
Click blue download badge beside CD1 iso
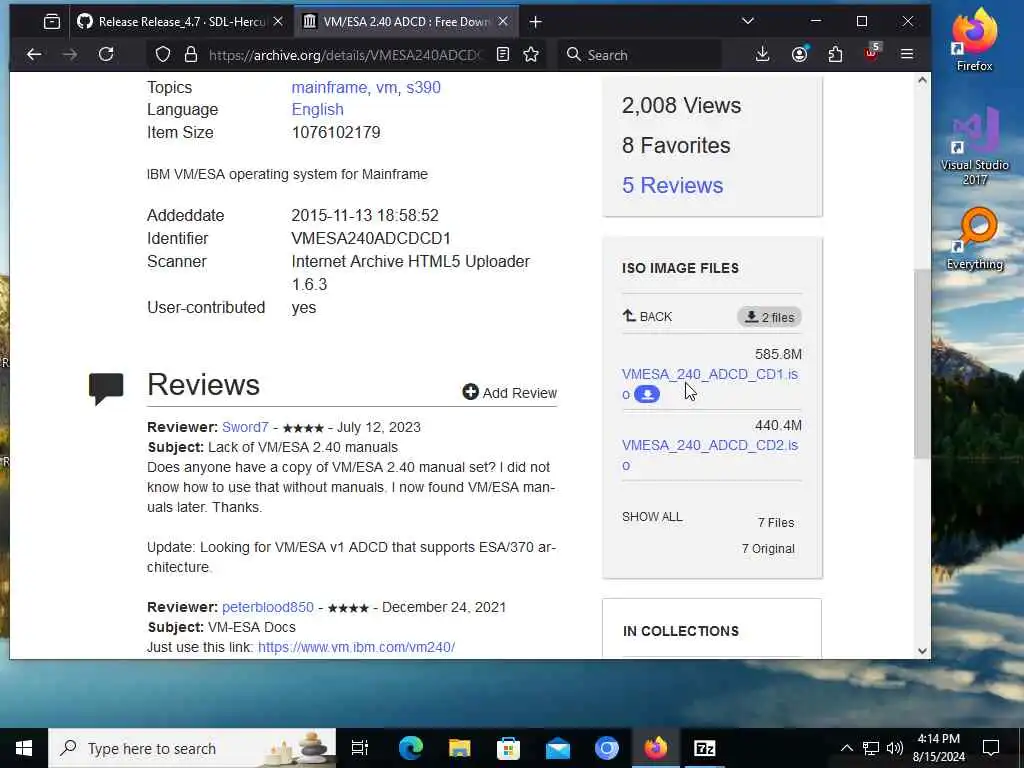pos(647,394)
